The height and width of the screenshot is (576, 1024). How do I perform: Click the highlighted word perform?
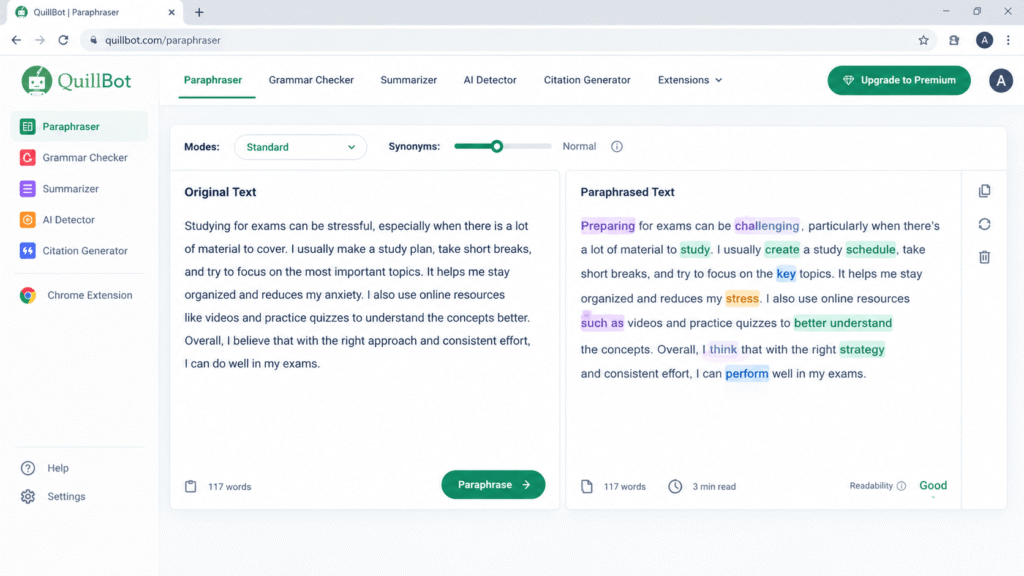click(746, 374)
